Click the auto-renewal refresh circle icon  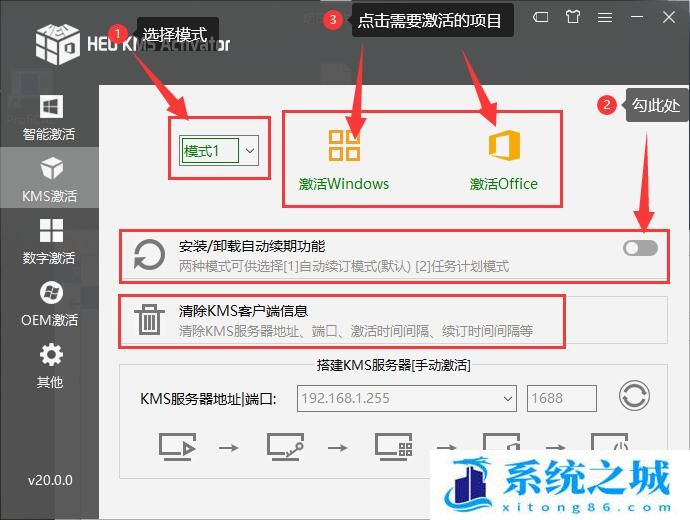point(149,255)
